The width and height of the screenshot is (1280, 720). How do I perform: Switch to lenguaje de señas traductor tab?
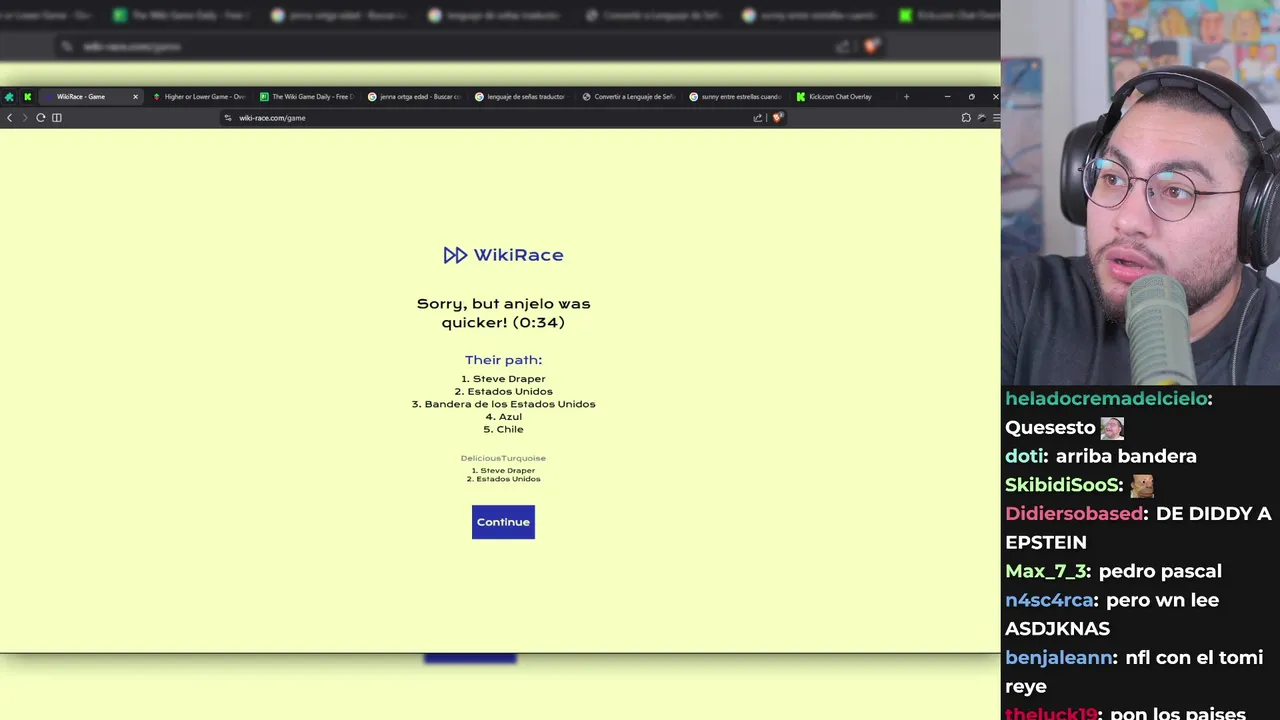pos(521,97)
